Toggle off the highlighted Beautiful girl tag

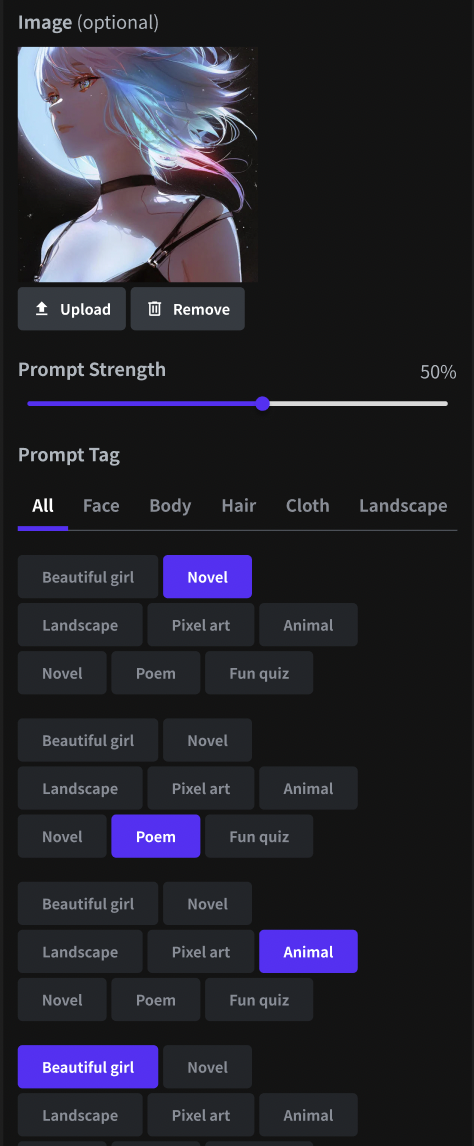[x=88, y=1067]
